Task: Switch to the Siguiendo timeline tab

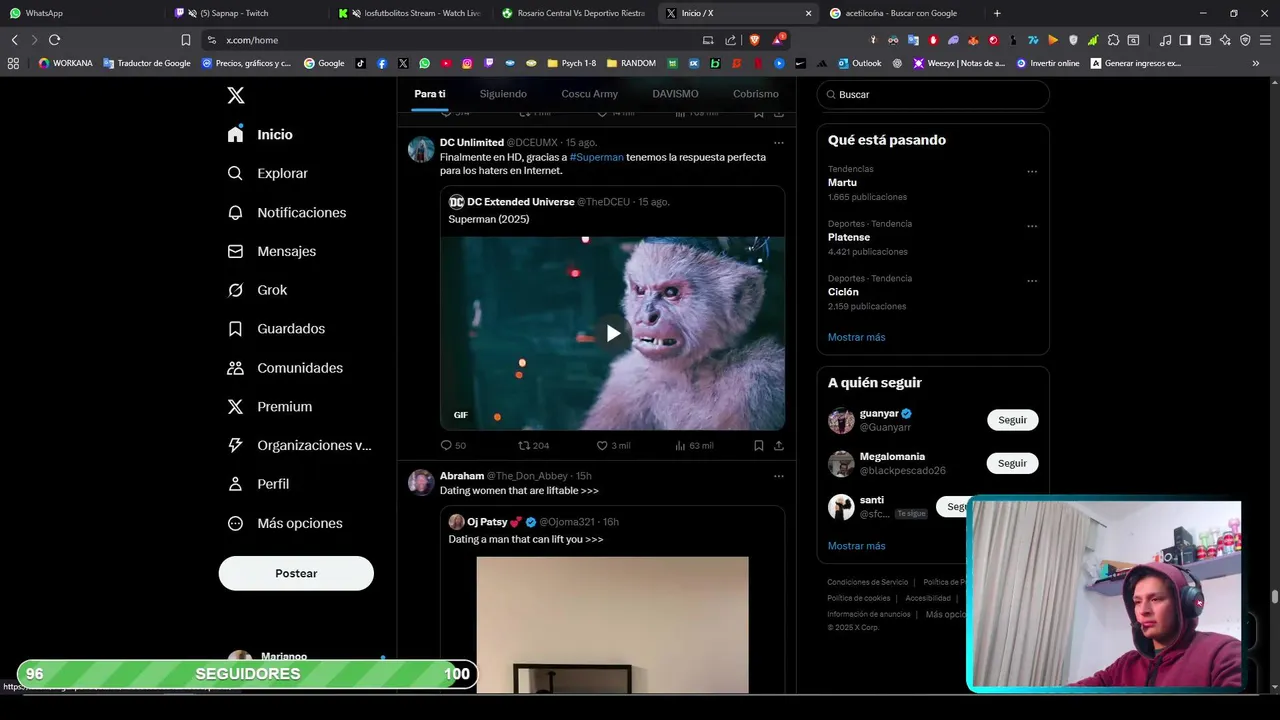Action: pos(503,94)
